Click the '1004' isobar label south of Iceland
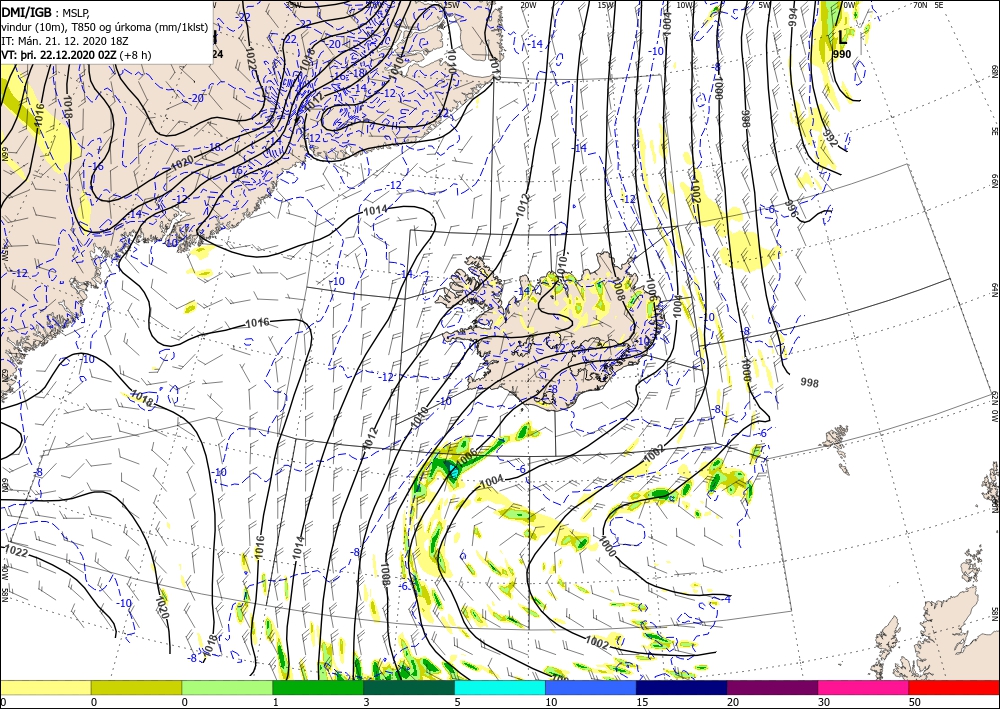Viewport: 1000px width, 709px height. tap(492, 482)
